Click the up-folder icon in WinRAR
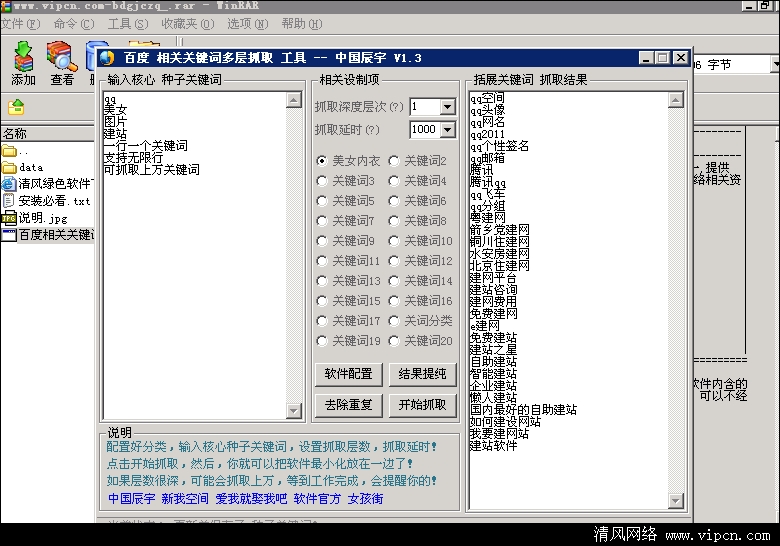This screenshot has width=780, height=546. (x=16, y=106)
